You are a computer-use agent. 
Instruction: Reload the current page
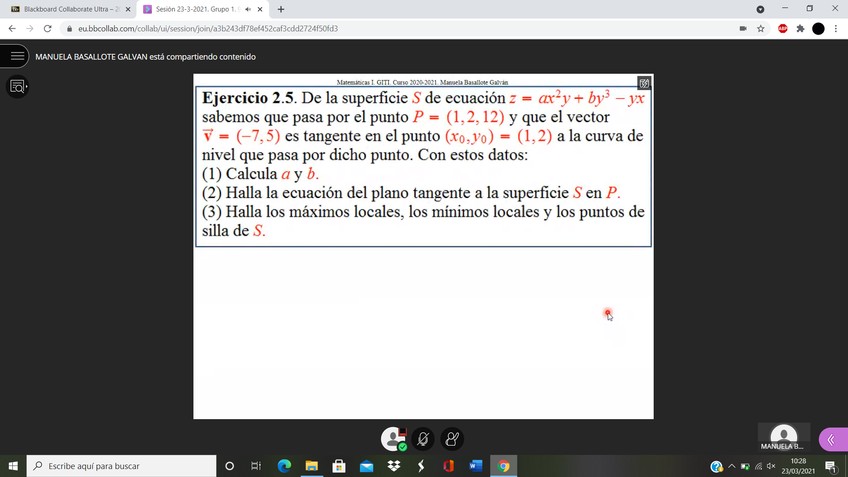pyautogui.click(x=48, y=29)
